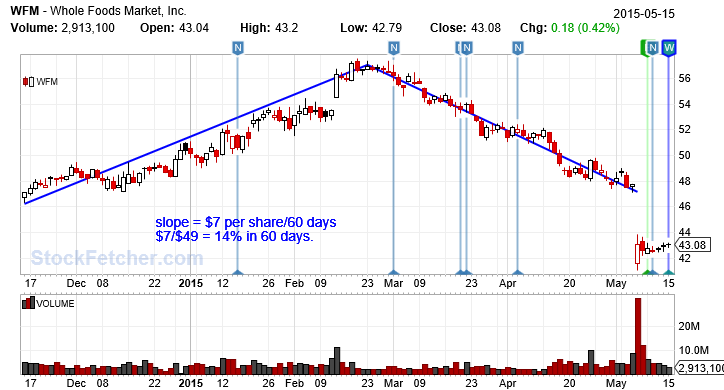724x390 pixels.
Task: Click the 52 price axis label
Action: point(685,130)
